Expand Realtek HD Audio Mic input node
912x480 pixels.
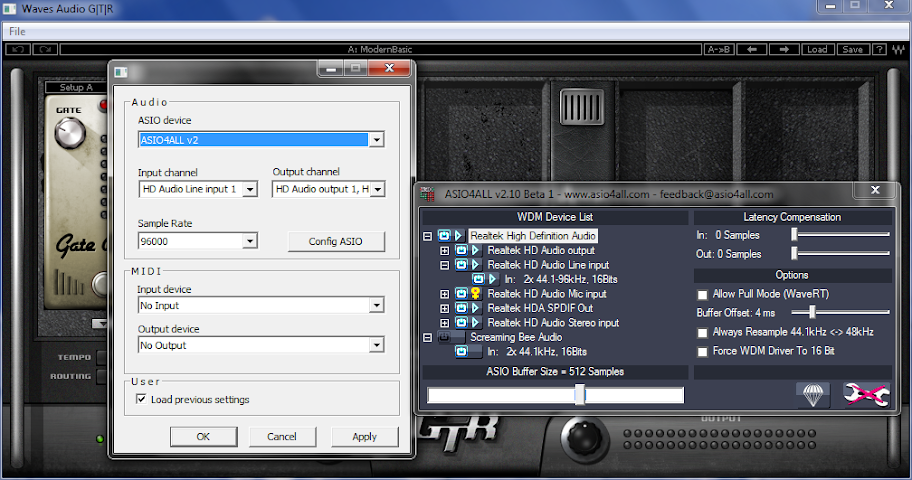444,294
